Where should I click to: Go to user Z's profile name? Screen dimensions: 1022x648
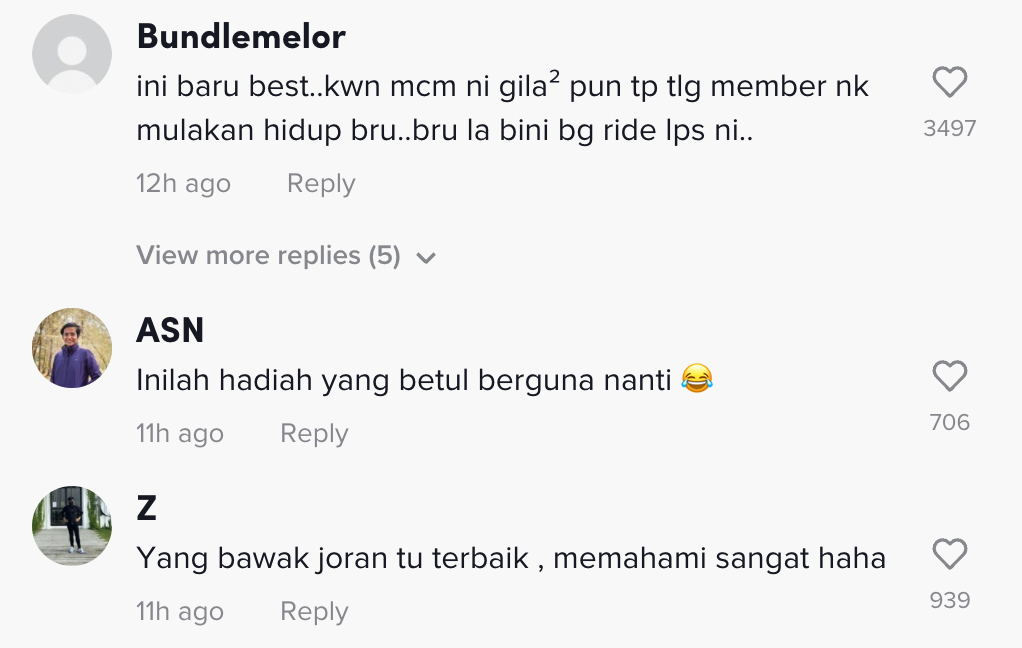147,508
